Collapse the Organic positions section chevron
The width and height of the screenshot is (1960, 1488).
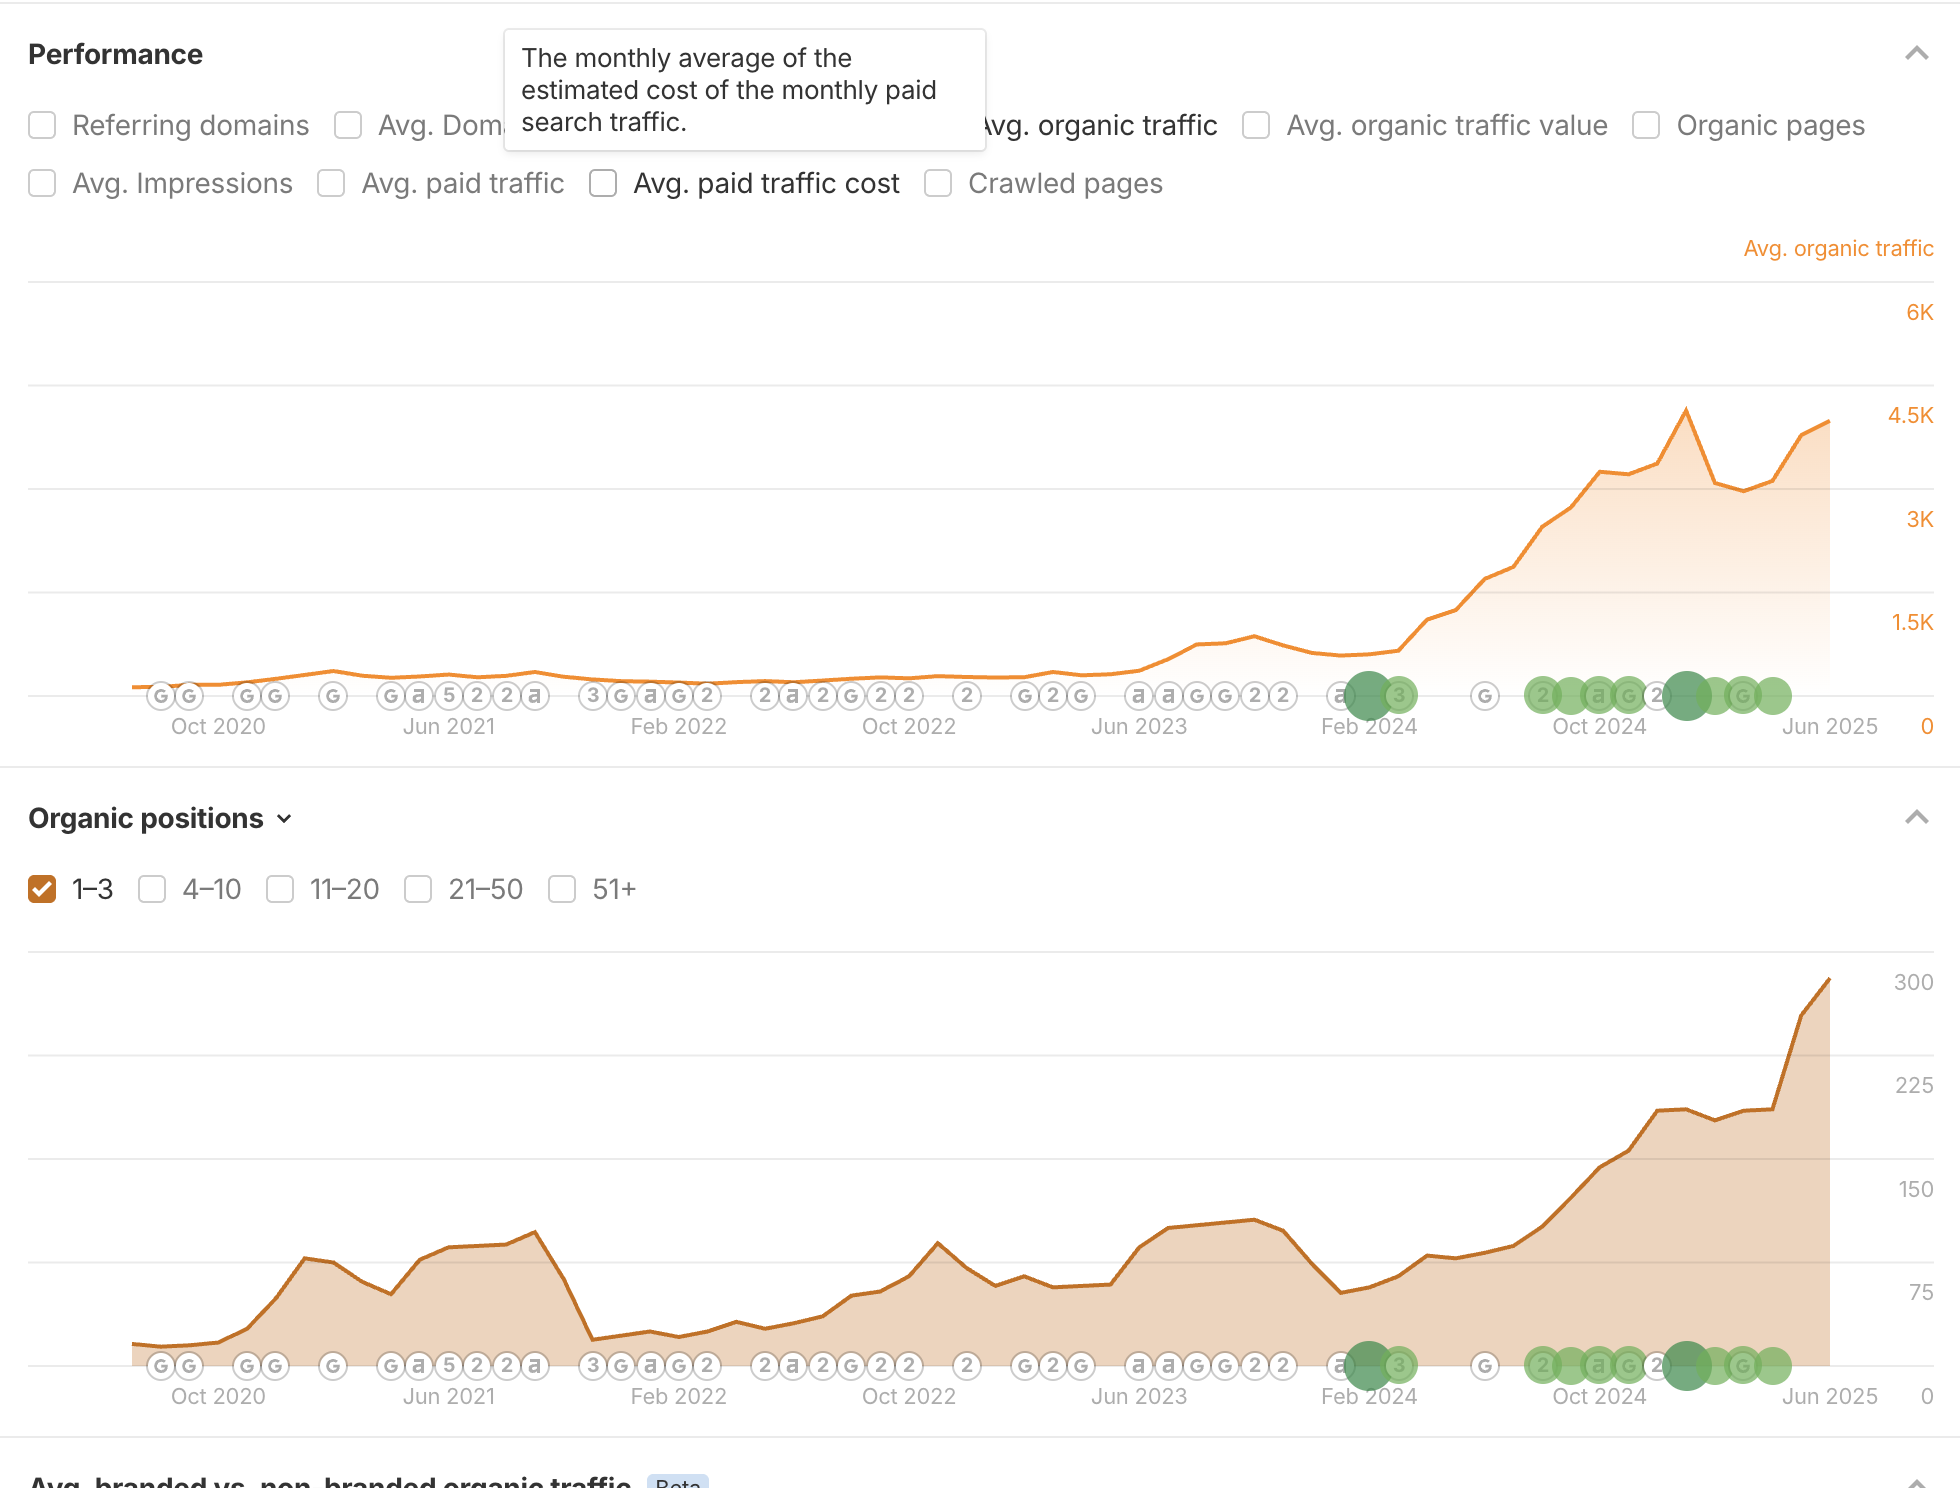point(1916,818)
